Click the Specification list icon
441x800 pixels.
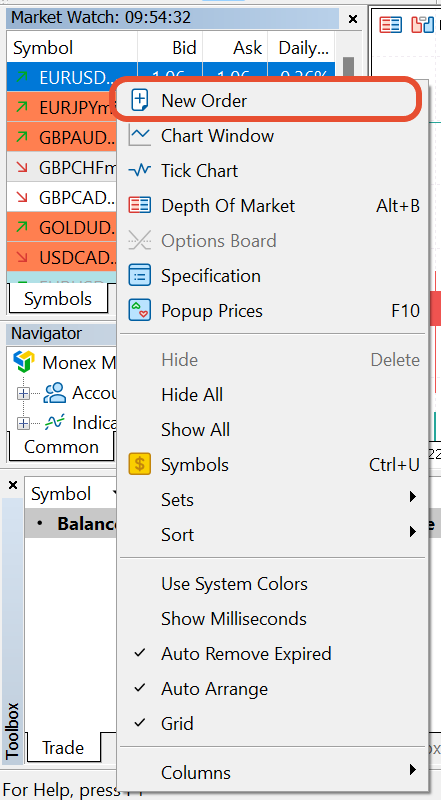139,276
